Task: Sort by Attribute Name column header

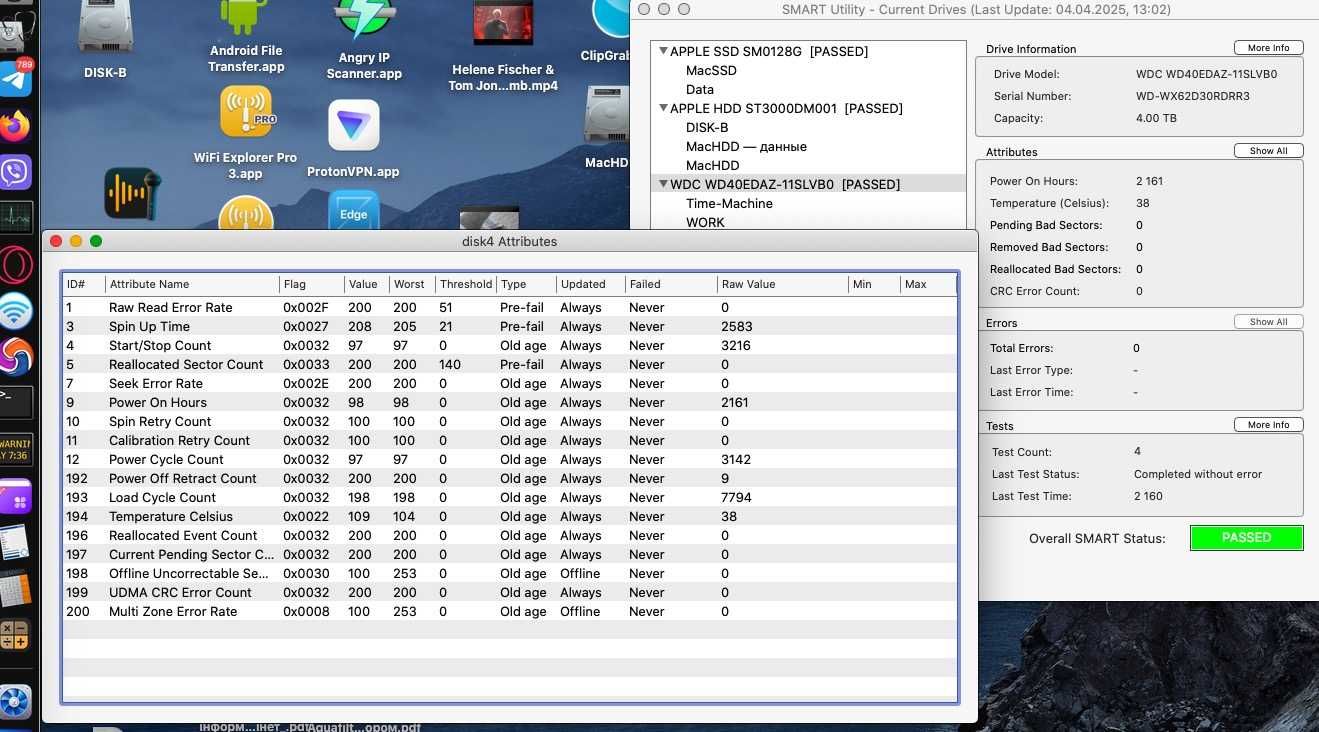Action: click(191, 284)
